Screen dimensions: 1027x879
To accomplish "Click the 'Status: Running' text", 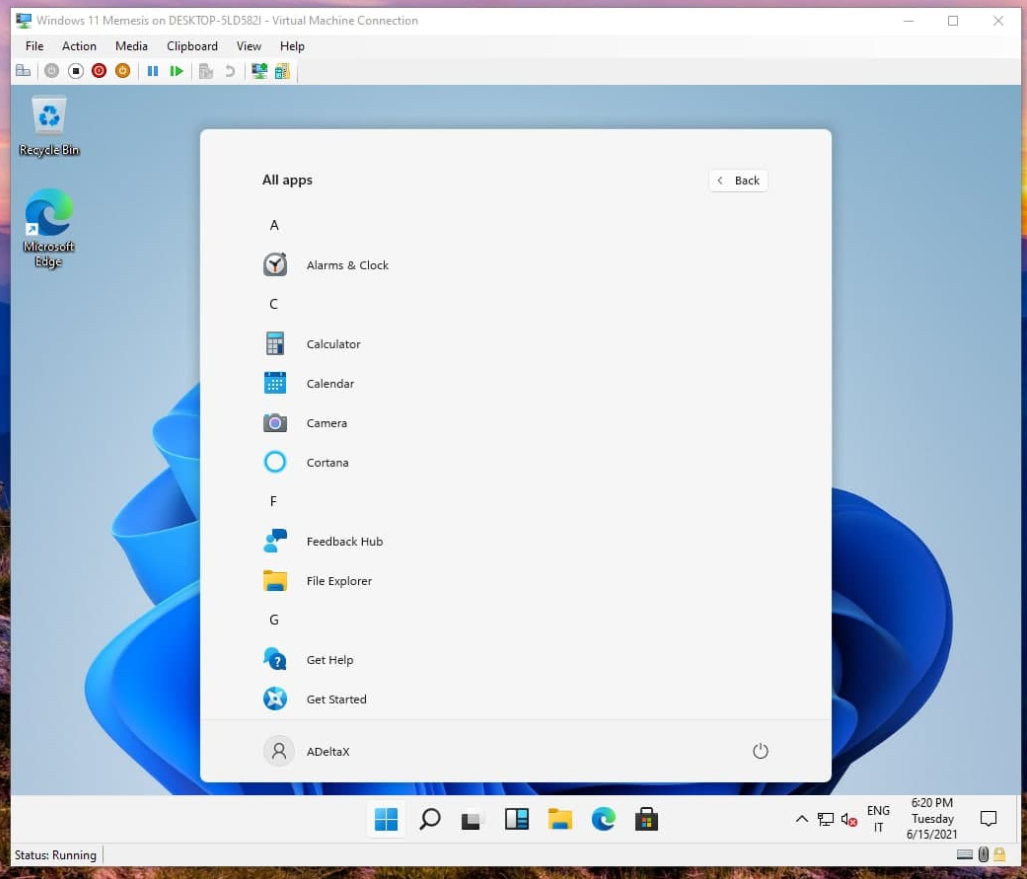I will [56, 855].
